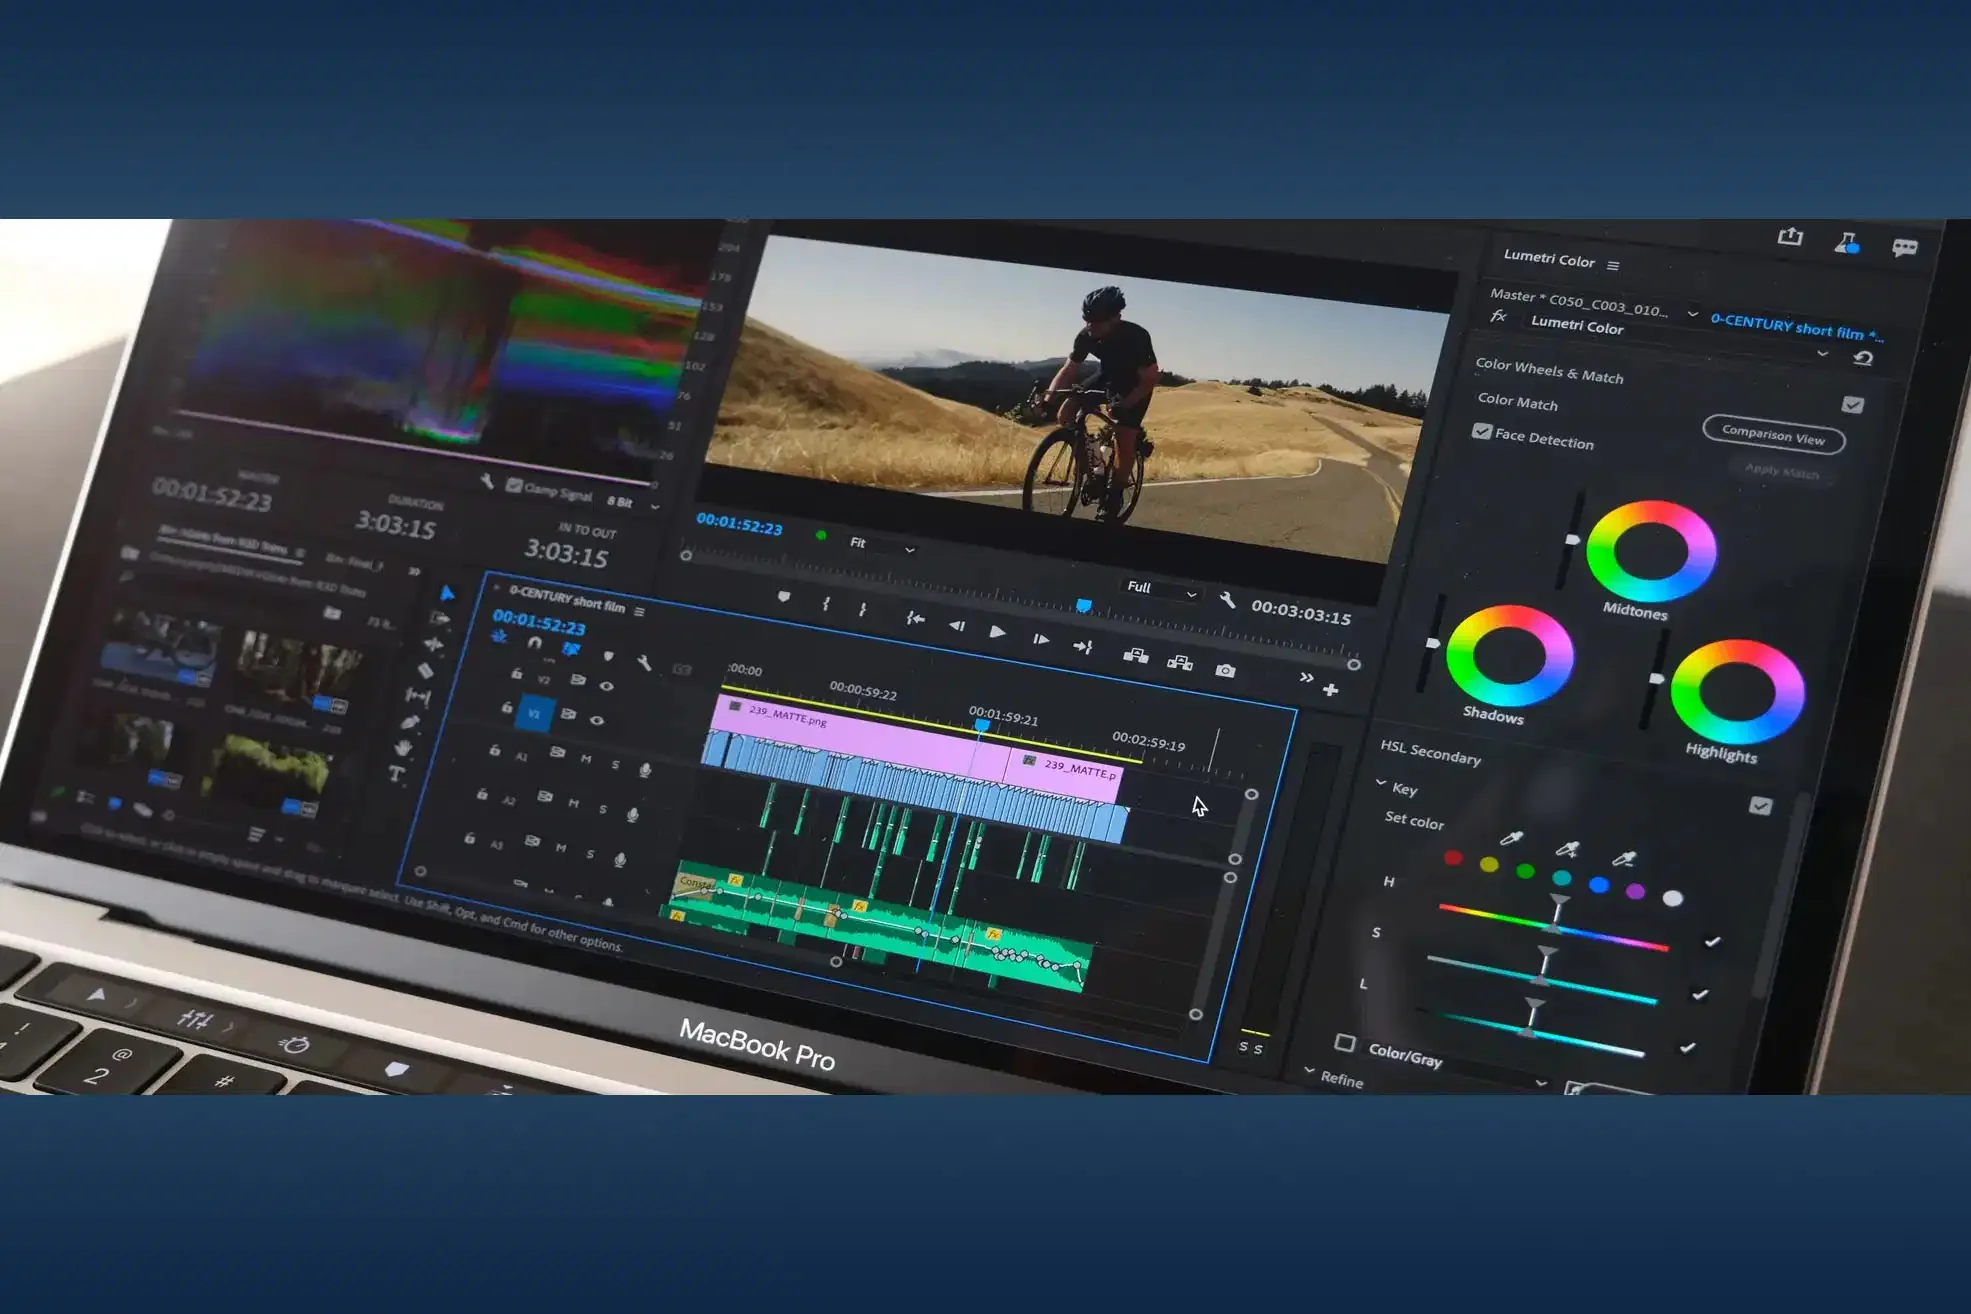1971x1314 pixels.
Task: Toggle V1 track visibility eye
Action: pyautogui.click(x=597, y=720)
